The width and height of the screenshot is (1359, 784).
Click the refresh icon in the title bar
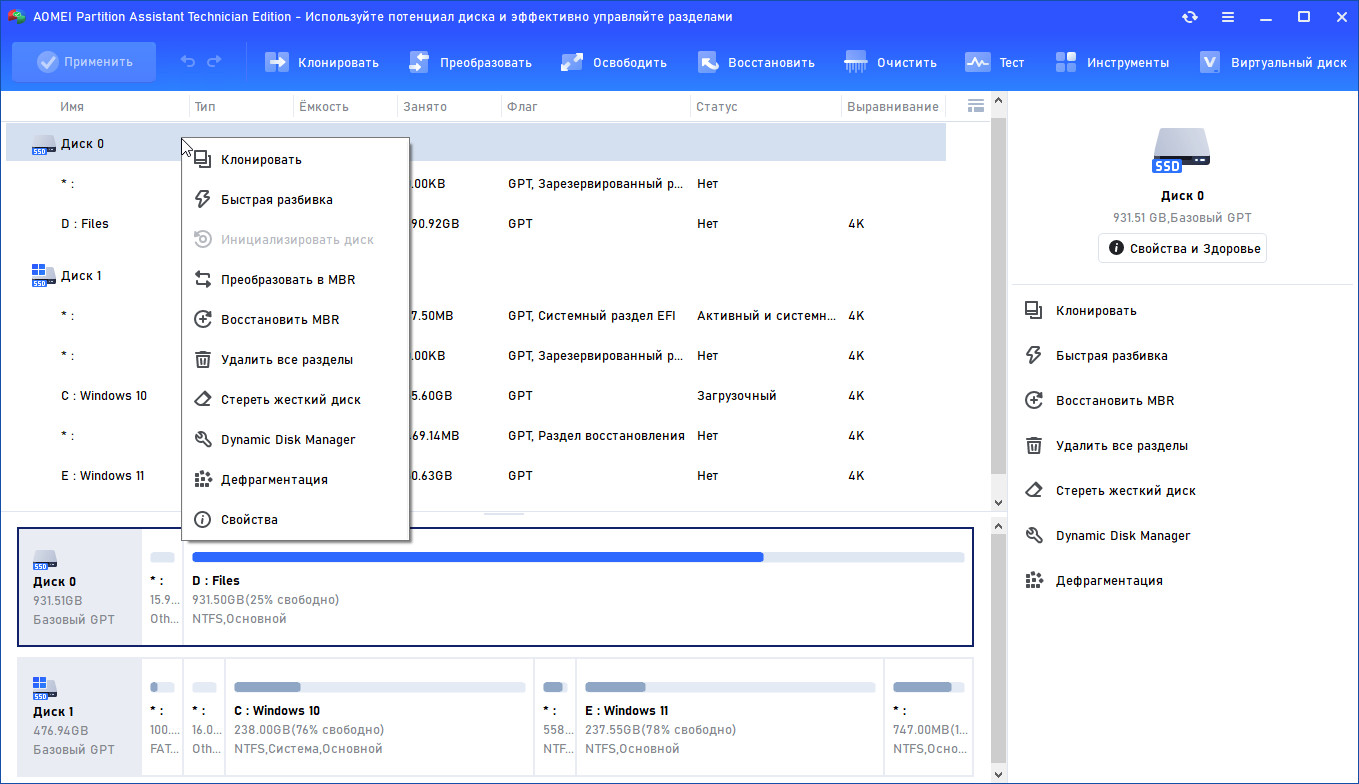pos(1190,17)
